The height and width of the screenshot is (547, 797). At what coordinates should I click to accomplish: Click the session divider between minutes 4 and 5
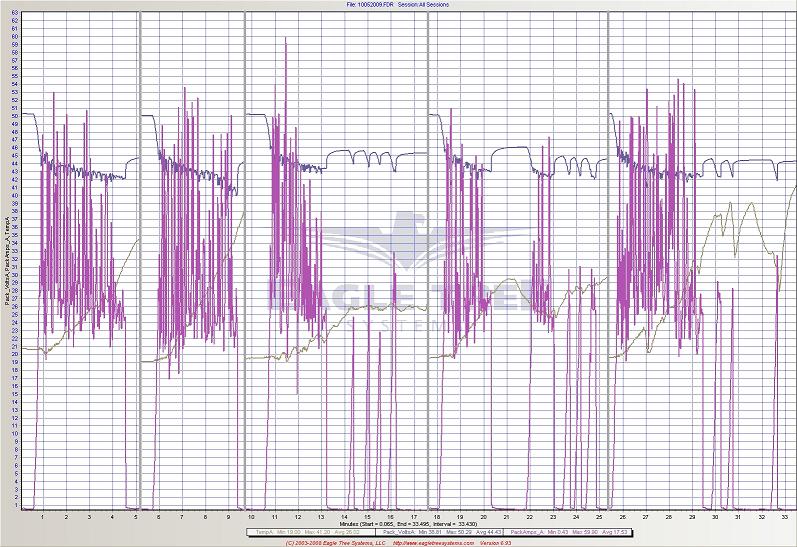coord(139,260)
